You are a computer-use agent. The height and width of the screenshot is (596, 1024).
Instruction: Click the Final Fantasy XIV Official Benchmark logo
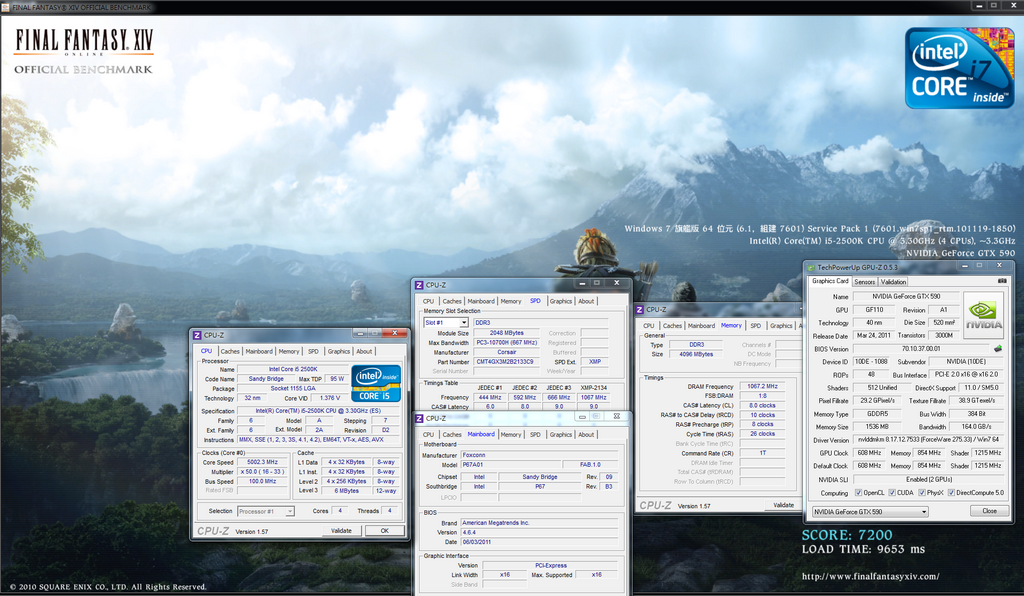84,52
